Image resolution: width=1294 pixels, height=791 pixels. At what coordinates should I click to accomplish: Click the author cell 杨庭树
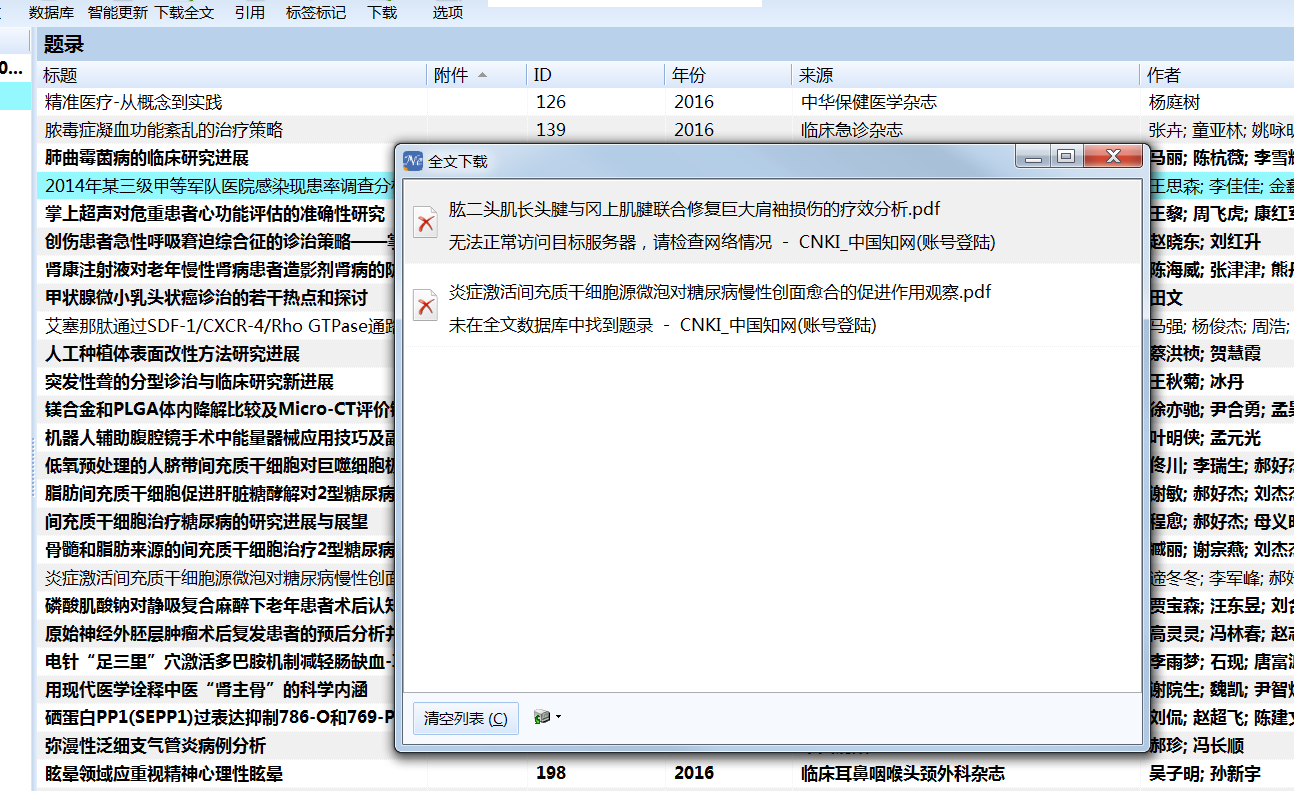[1174, 102]
